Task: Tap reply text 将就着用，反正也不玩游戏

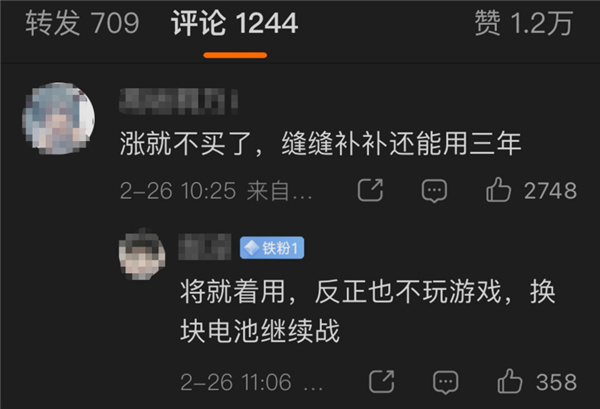Action: (x=341, y=292)
